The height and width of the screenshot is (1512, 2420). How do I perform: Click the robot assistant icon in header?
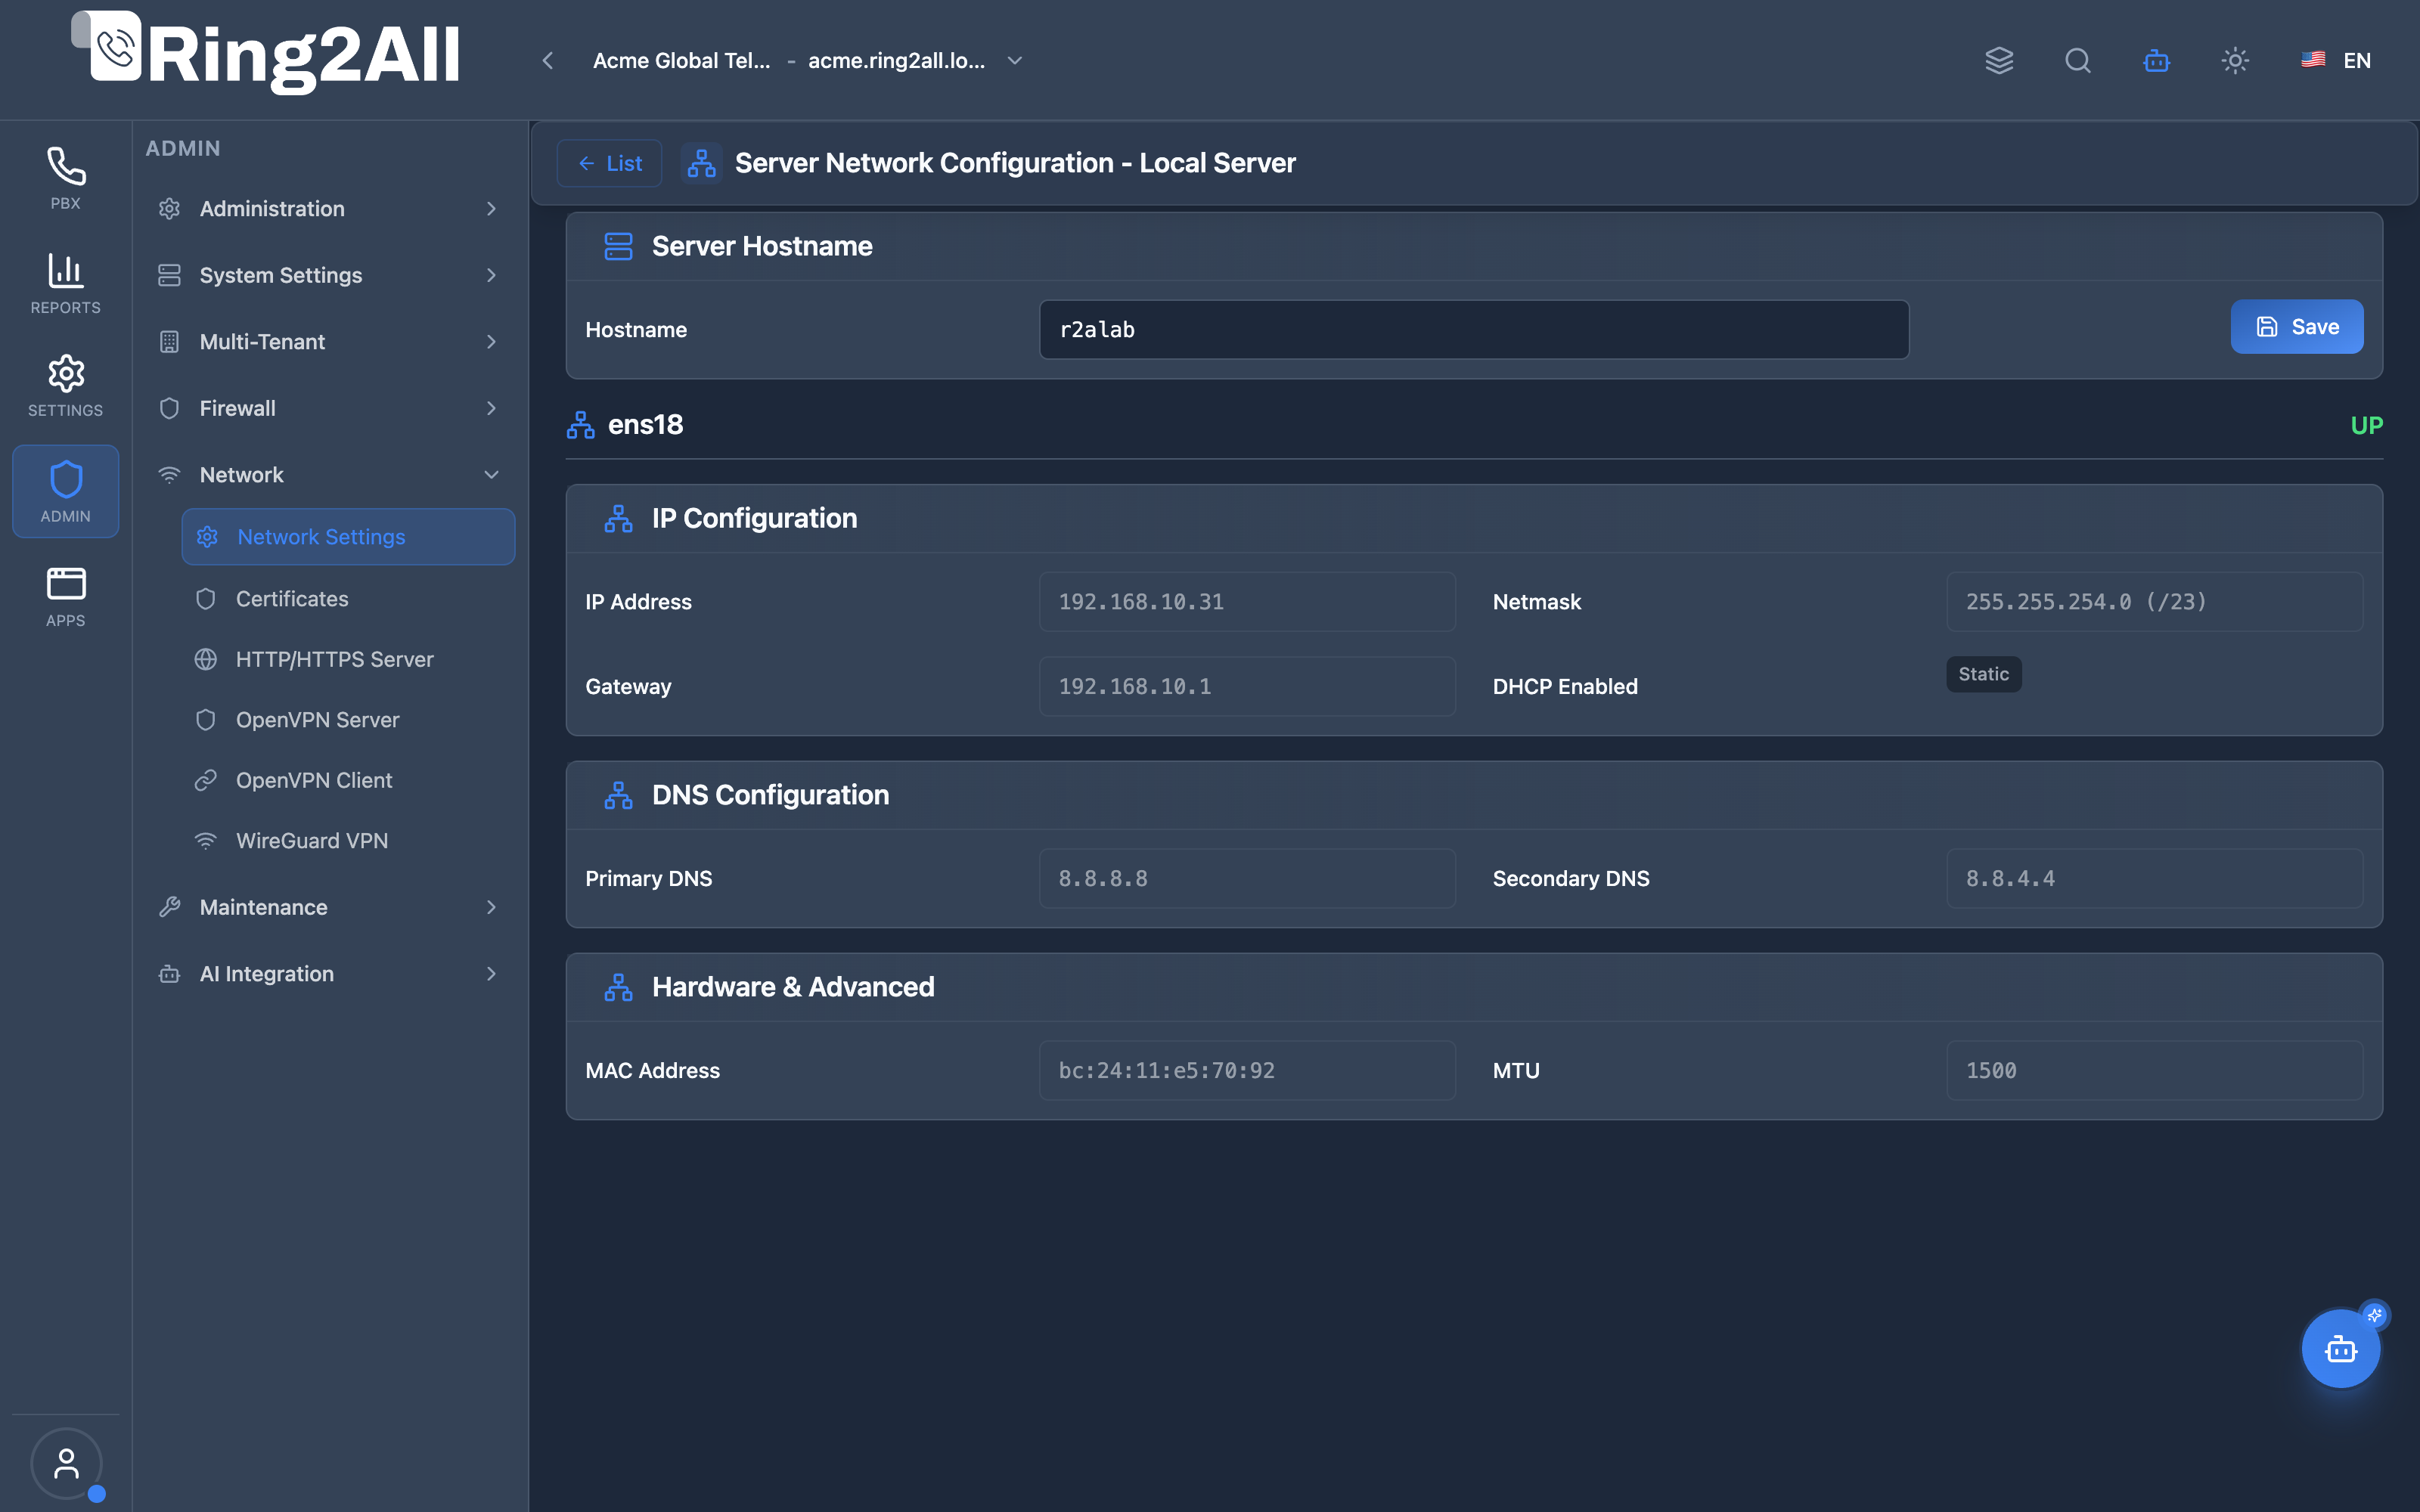[2157, 60]
